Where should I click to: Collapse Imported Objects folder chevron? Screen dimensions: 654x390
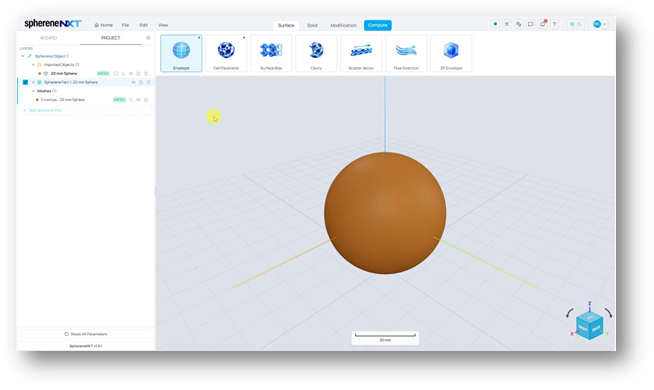[x=33, y=65]
